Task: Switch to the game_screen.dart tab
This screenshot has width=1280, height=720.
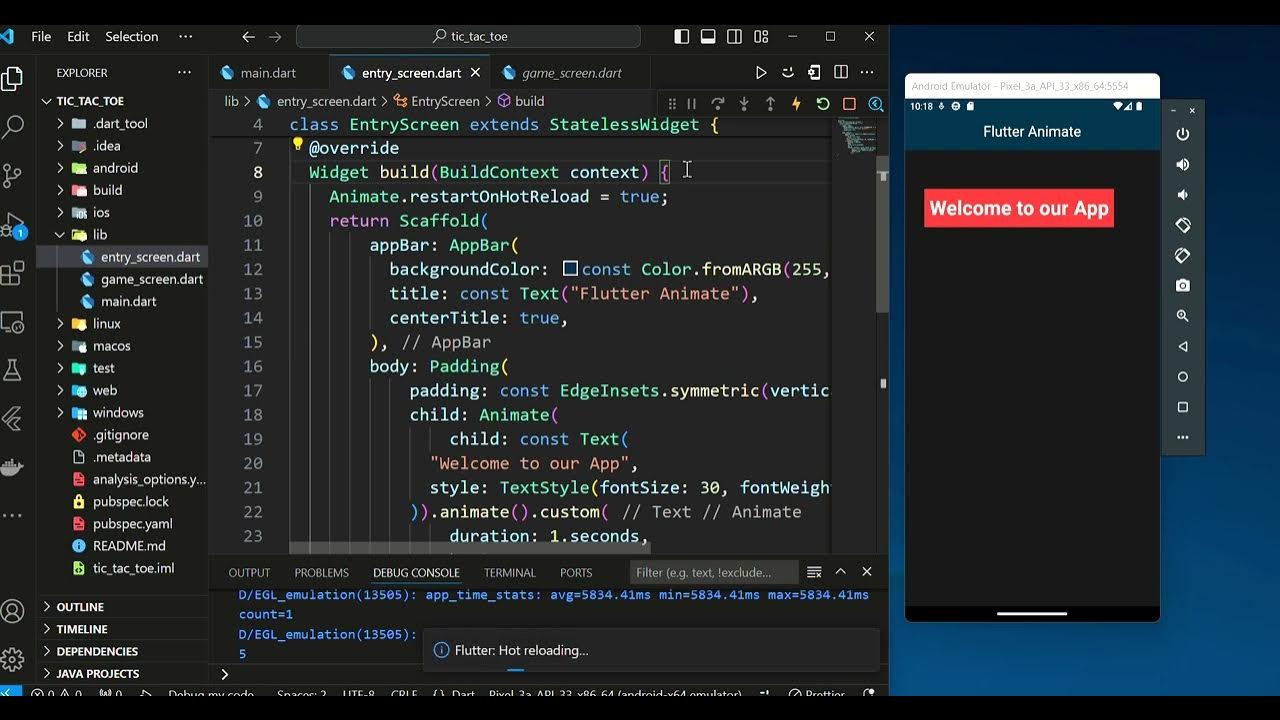Action: click(x=572, y=73)
